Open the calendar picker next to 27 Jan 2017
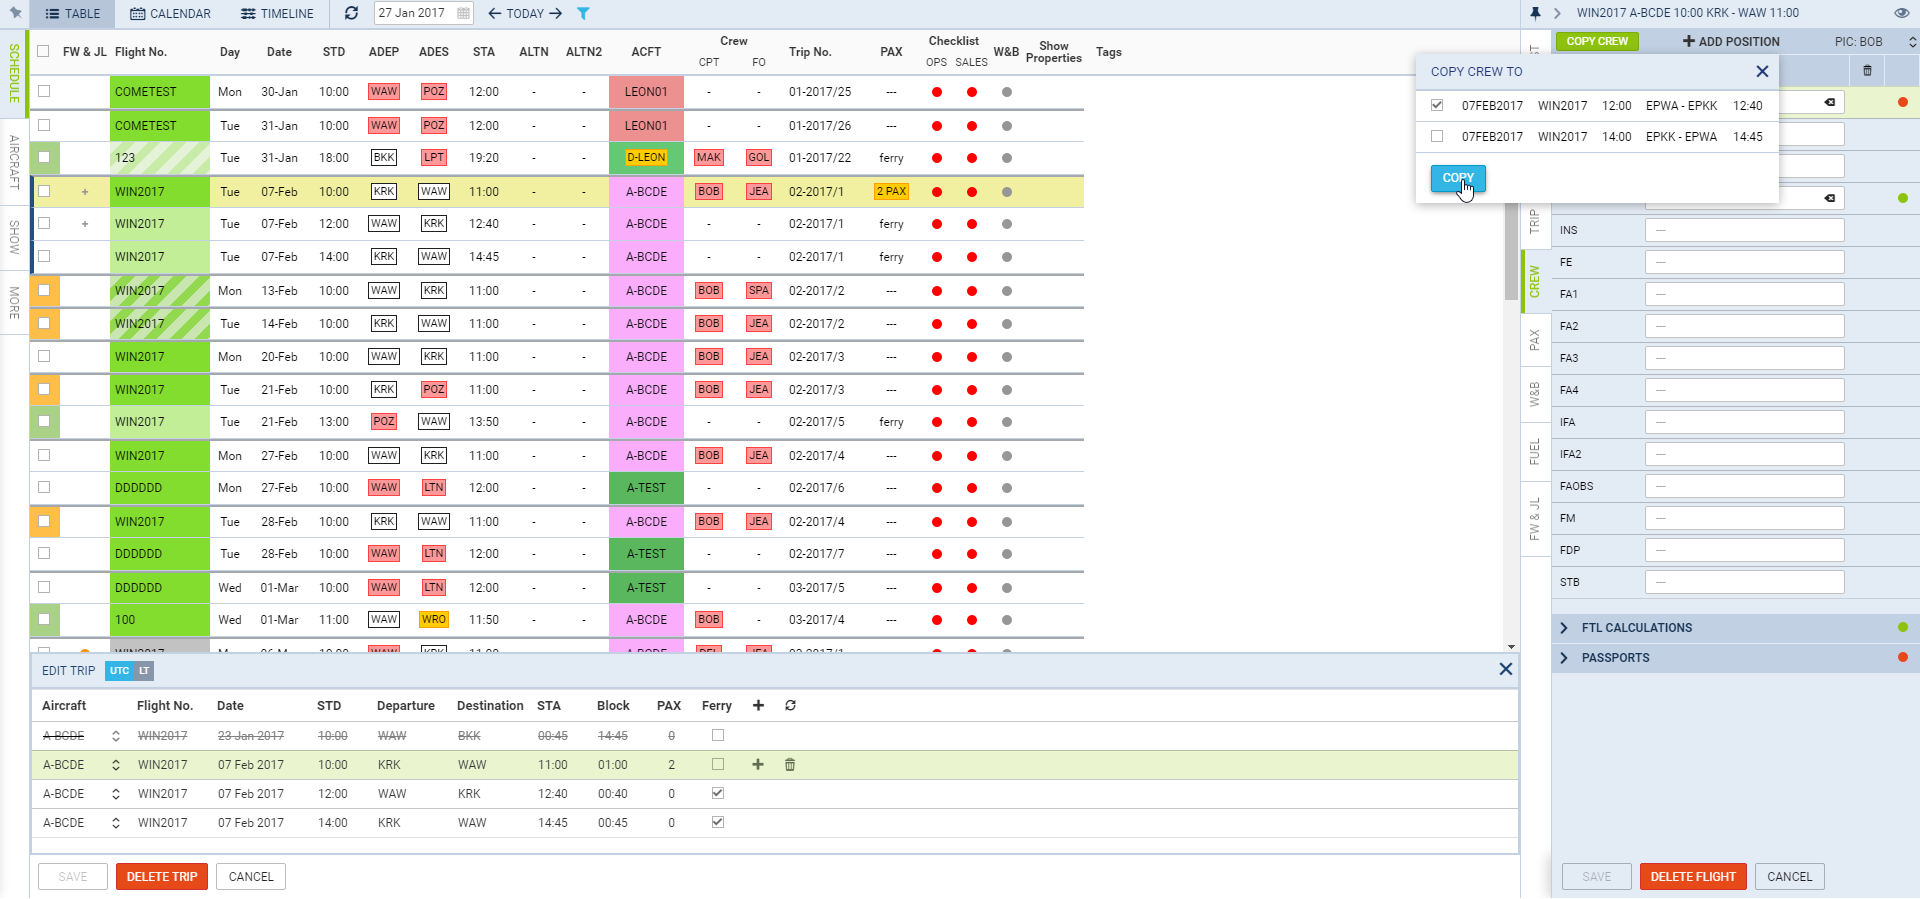 463,13
